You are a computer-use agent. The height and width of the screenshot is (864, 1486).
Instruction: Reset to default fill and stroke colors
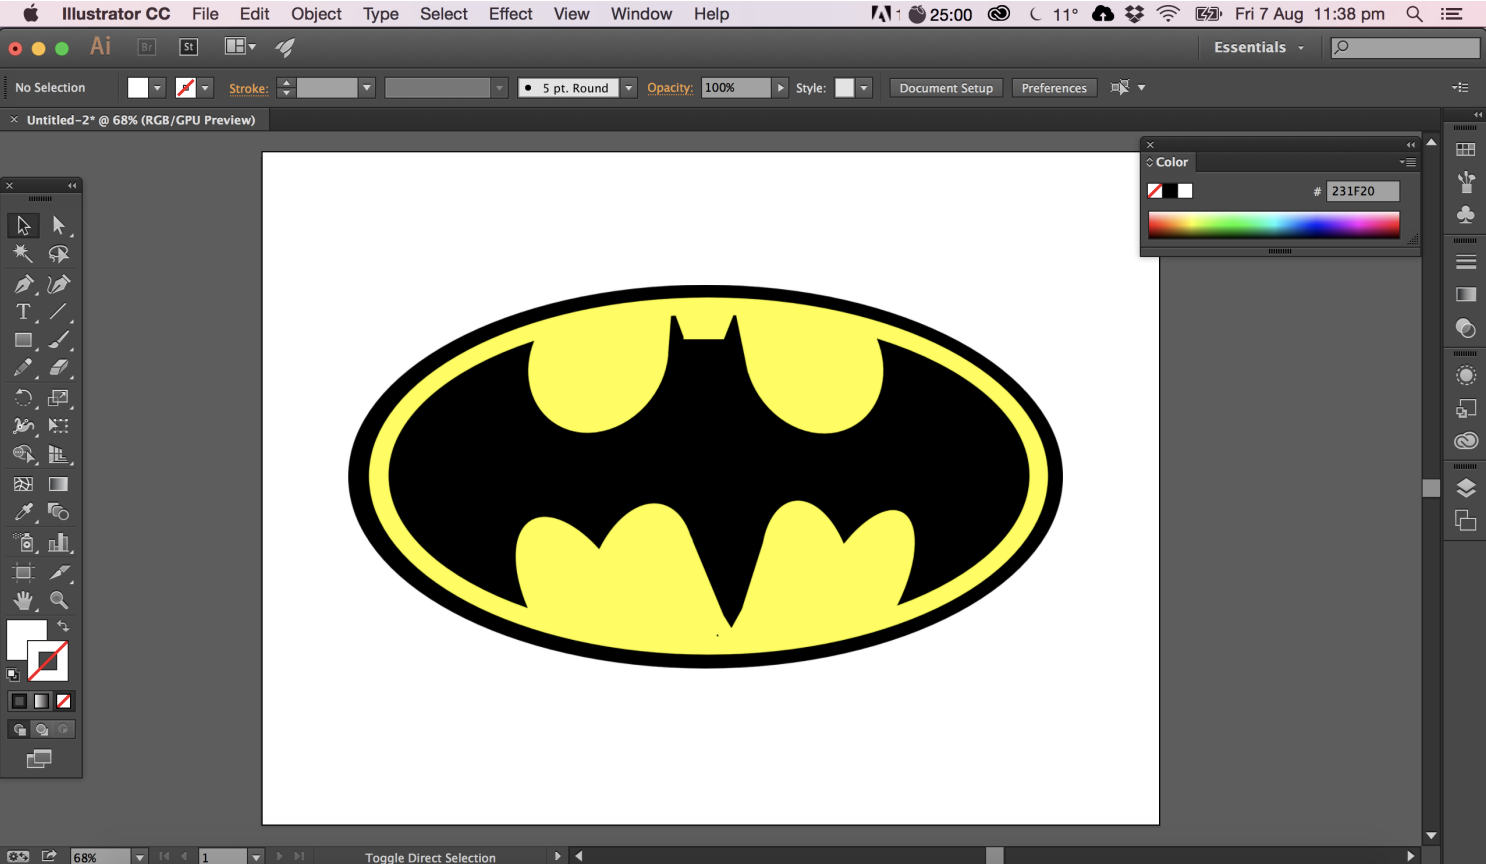(13, 674)
